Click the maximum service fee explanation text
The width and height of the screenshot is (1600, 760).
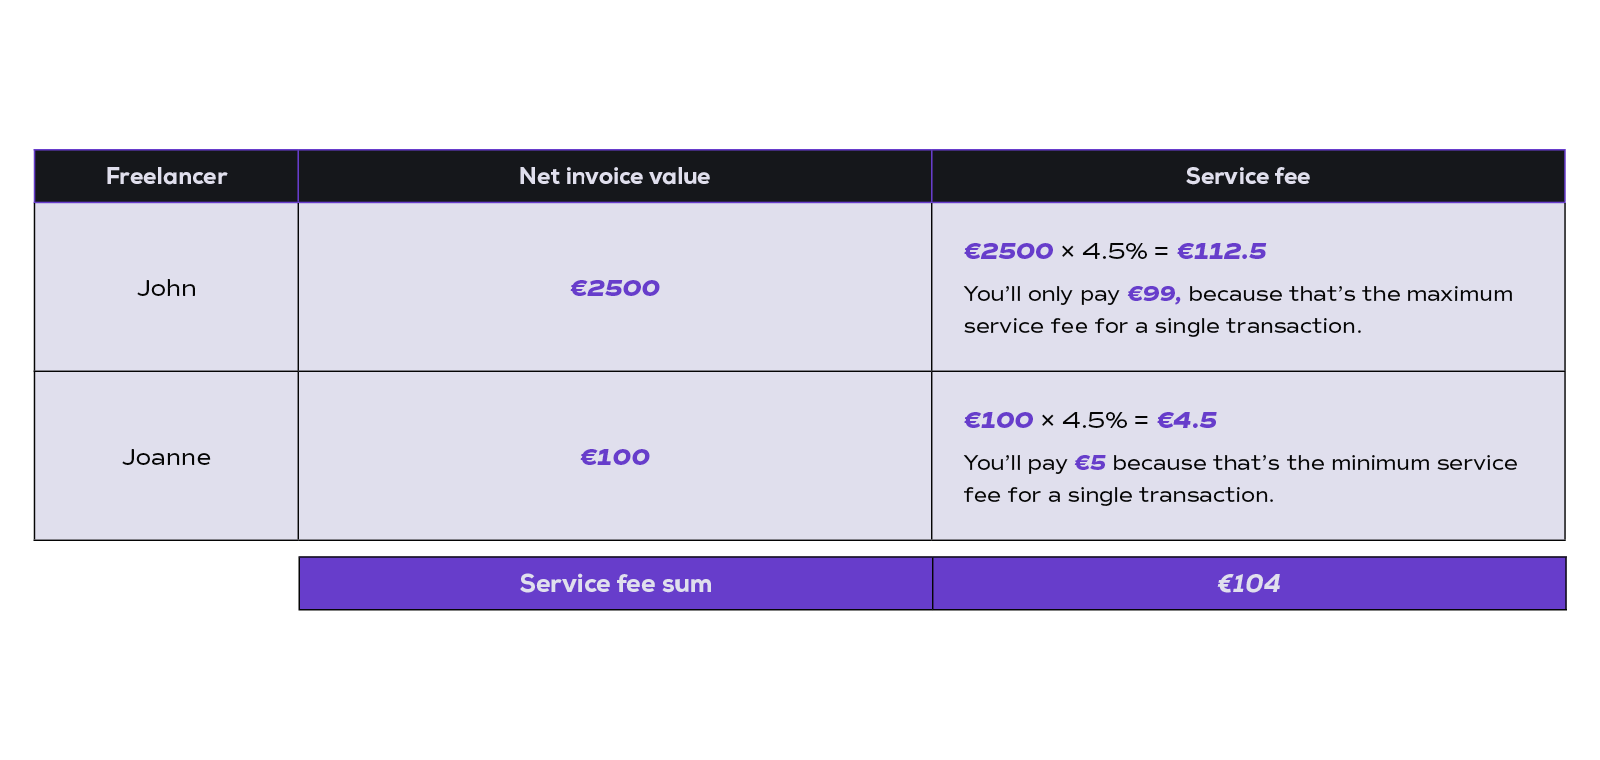[x=1238, y=310]
